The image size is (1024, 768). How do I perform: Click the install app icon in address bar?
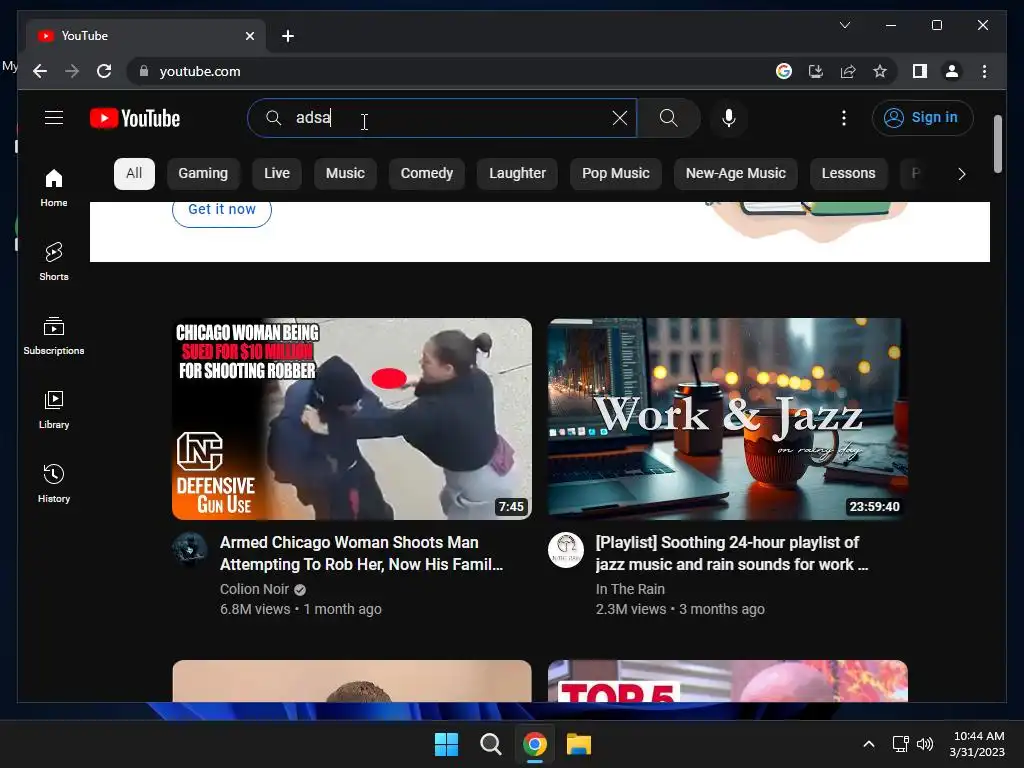pyautogui.click(x=816, y=71)
